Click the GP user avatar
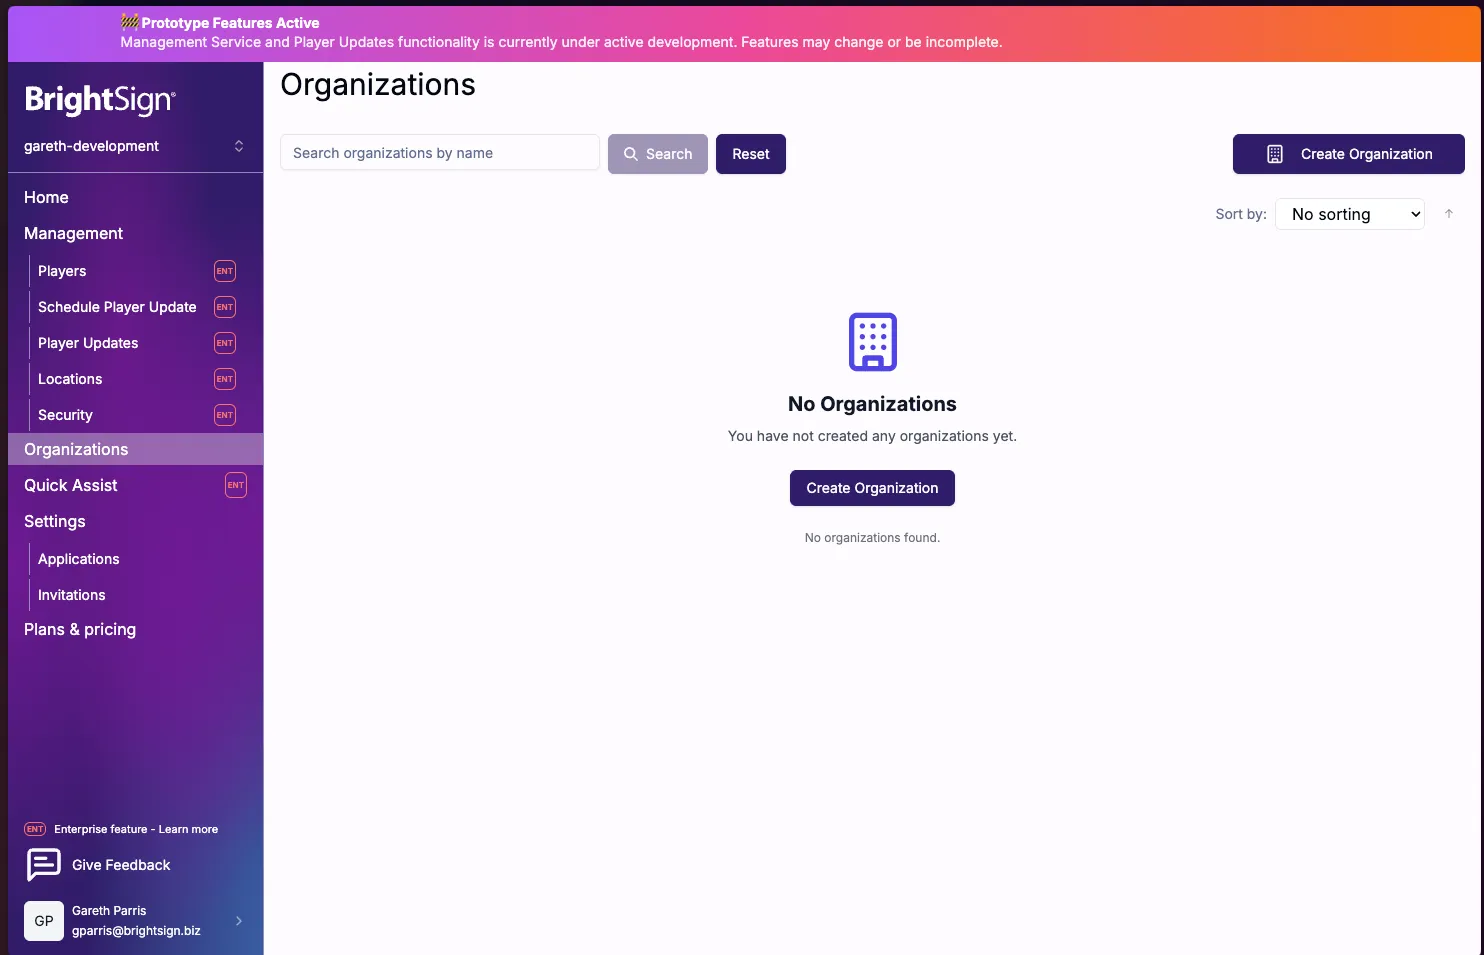The width and height of the screenshot is (1484, 955). (x=44, y=921)
